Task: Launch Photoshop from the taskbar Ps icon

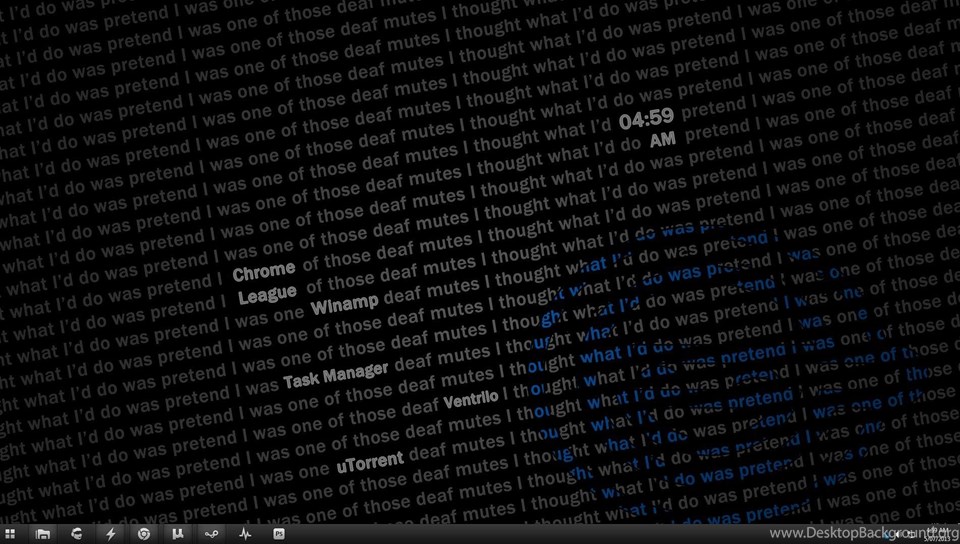Action: point(279,534)
